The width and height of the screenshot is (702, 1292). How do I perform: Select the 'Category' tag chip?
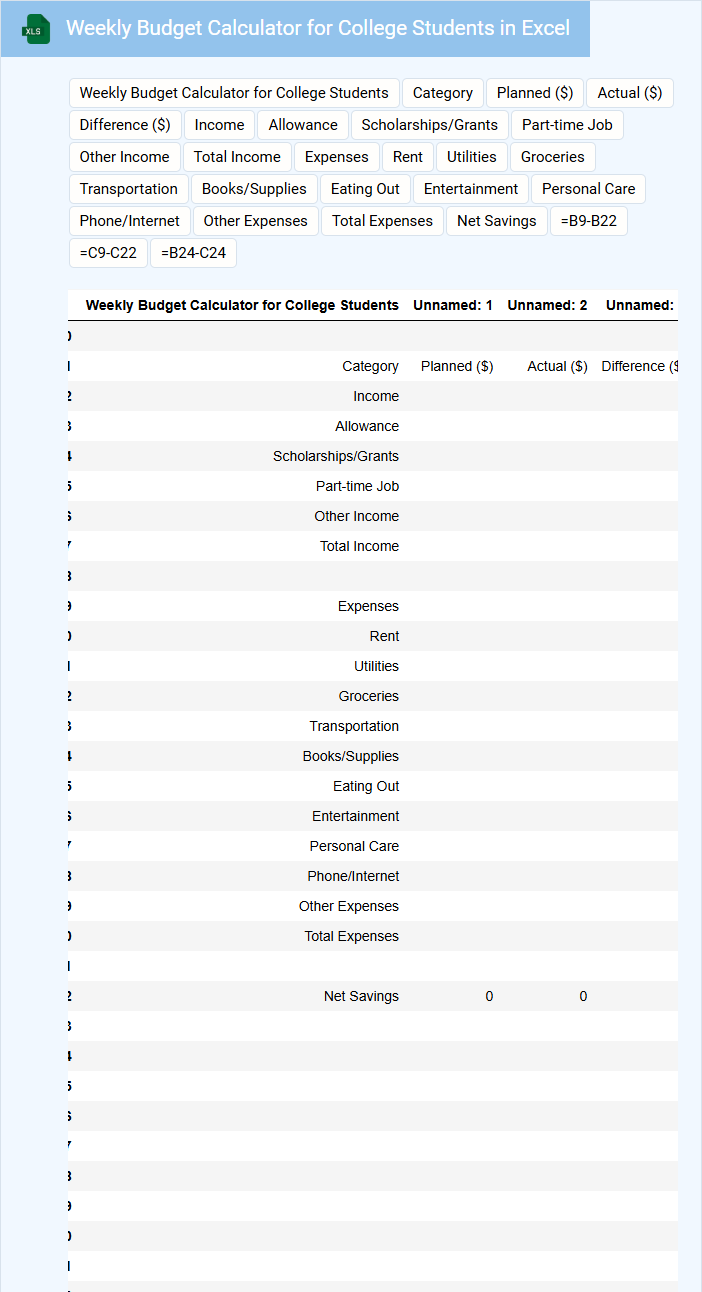point(442,93)
